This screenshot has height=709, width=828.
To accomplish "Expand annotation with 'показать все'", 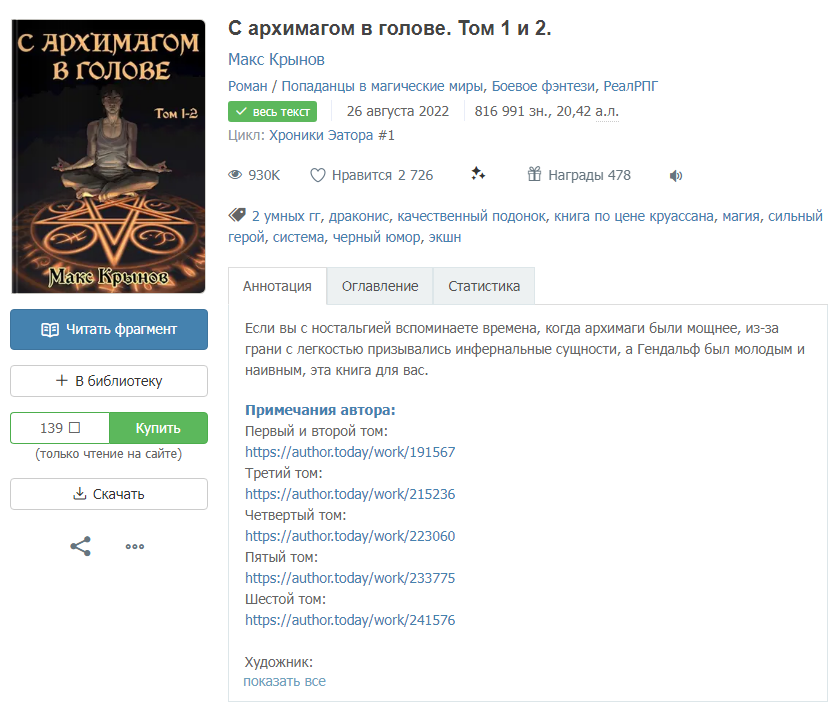I will (284, 681).
